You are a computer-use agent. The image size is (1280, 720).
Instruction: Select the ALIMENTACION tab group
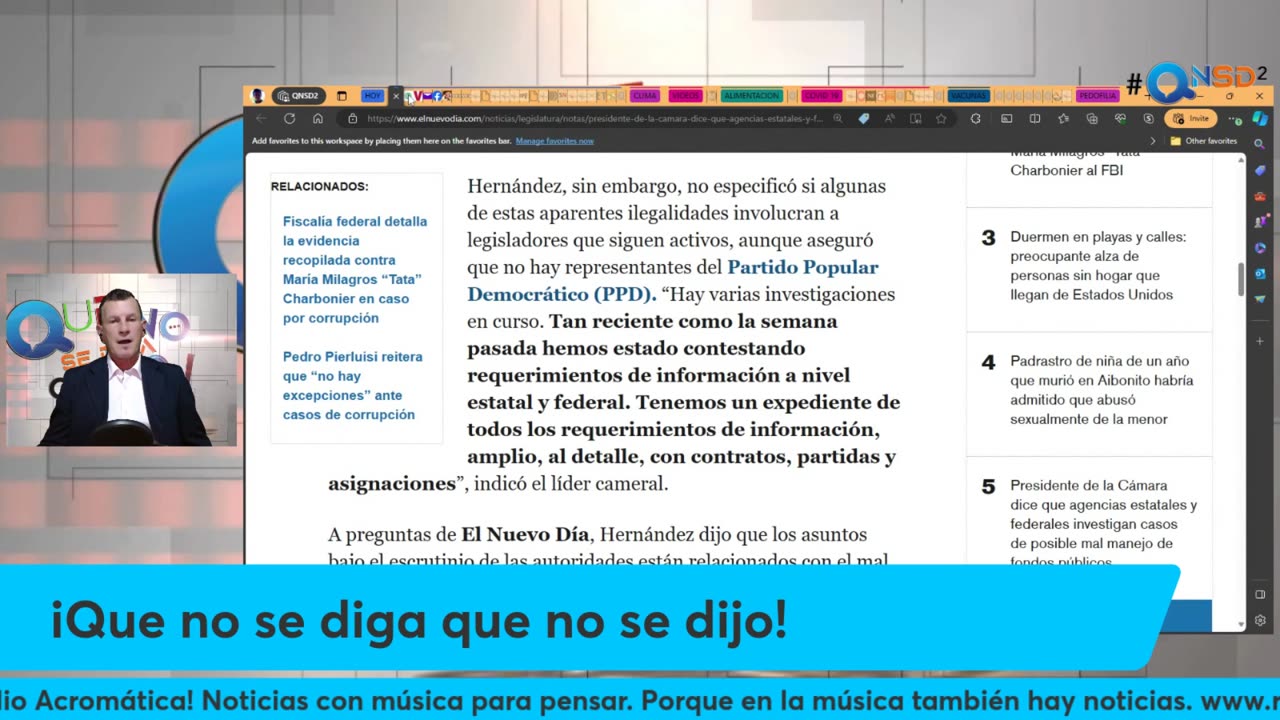pyautogui.click(x=751, y=96)
